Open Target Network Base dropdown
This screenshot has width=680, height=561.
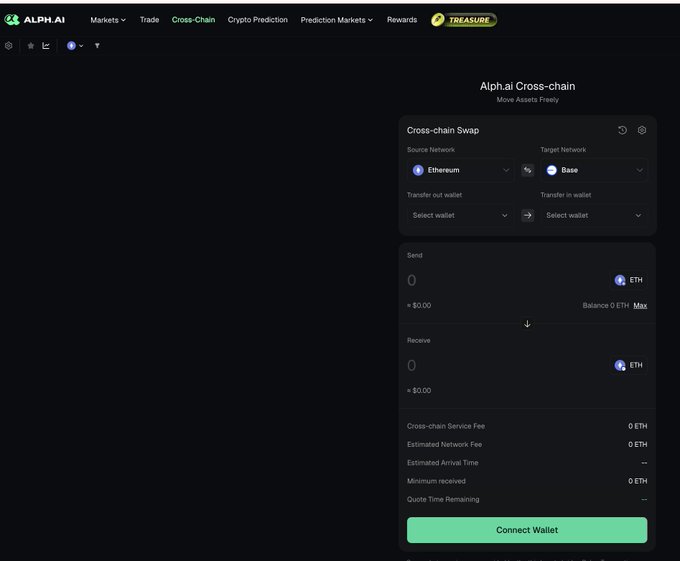(594, 170)
